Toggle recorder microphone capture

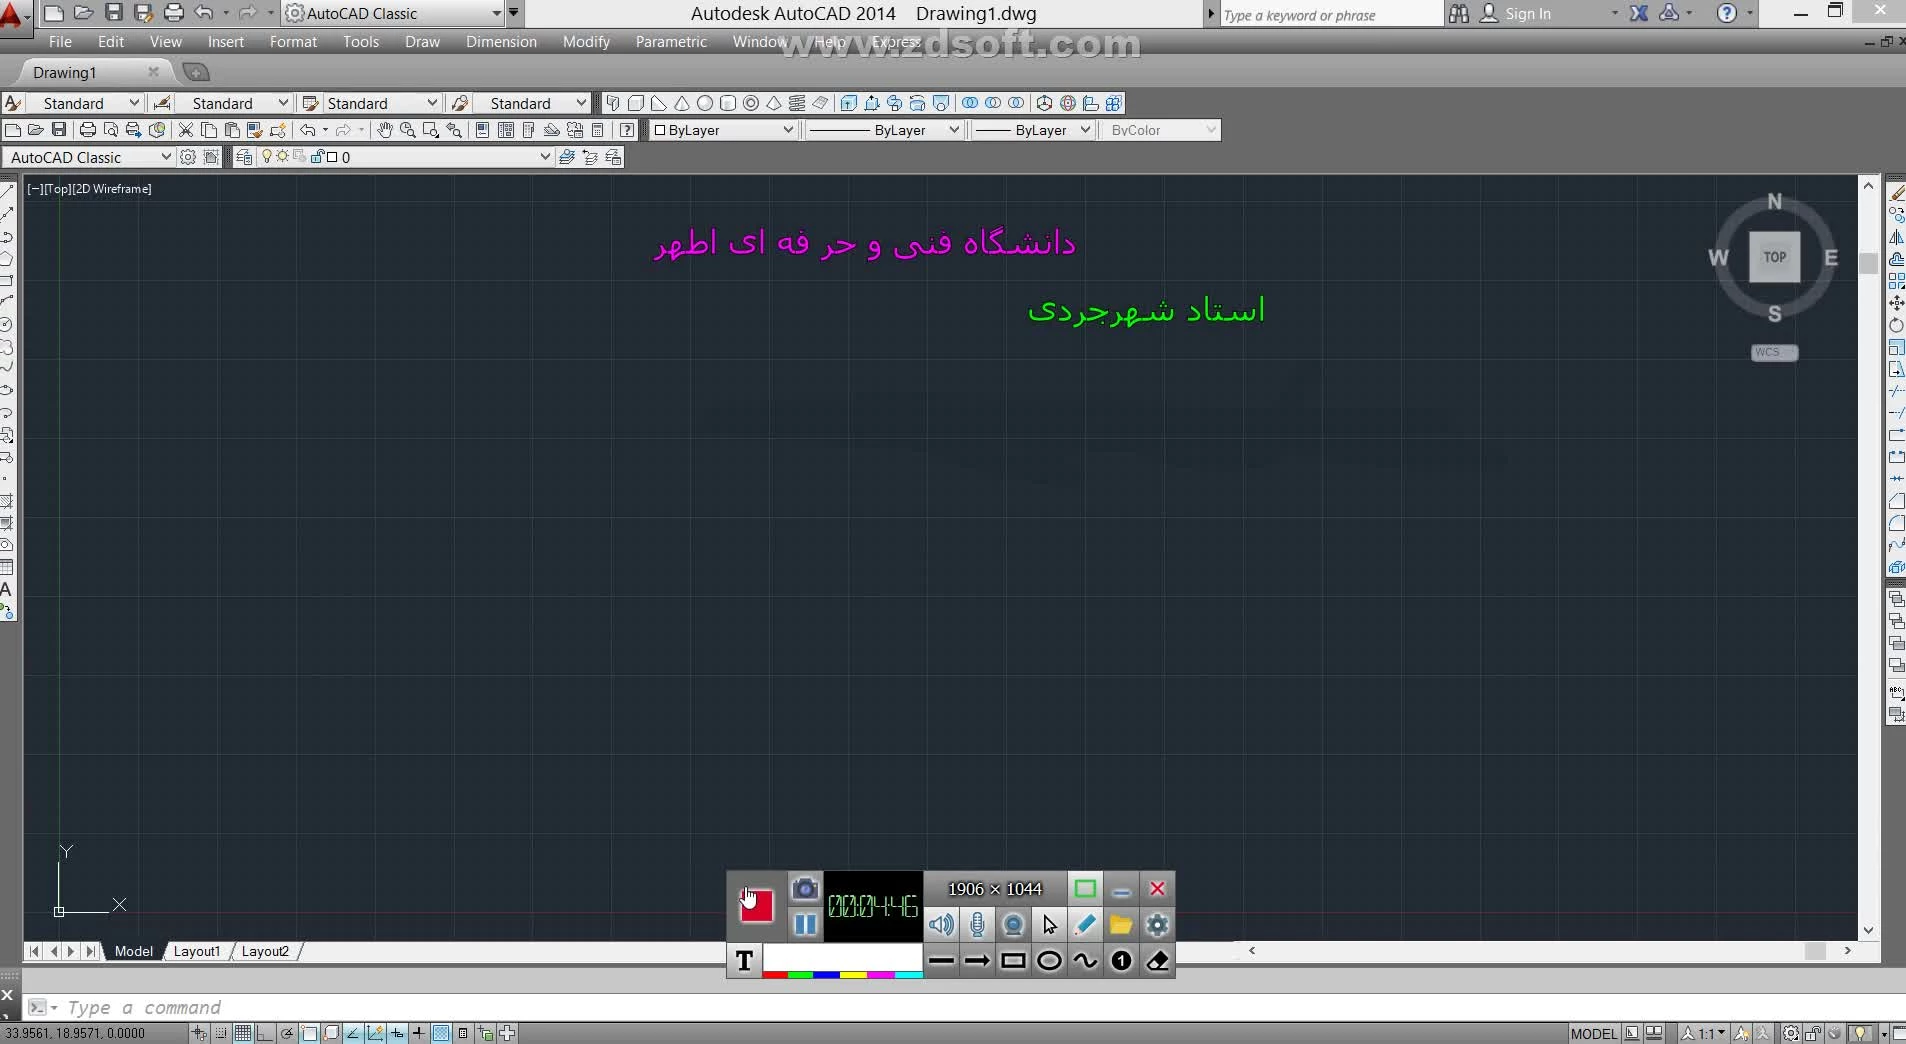click(977, 925)
